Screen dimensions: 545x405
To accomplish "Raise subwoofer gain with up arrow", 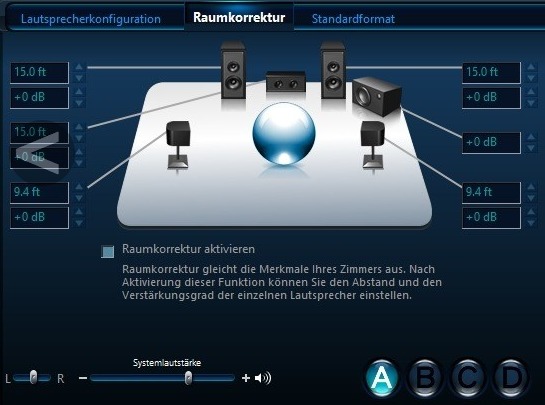I will (531, 137).
